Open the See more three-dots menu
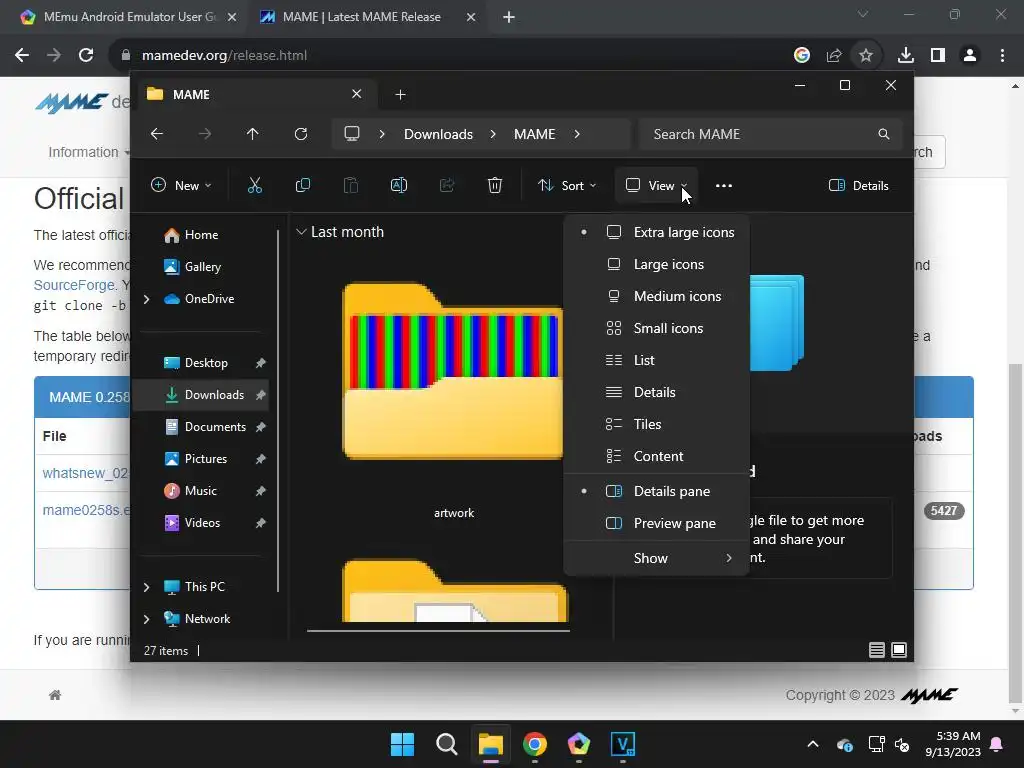This screenshot has height=768, width=1024. pyautogui.click(x=724, y=185)
